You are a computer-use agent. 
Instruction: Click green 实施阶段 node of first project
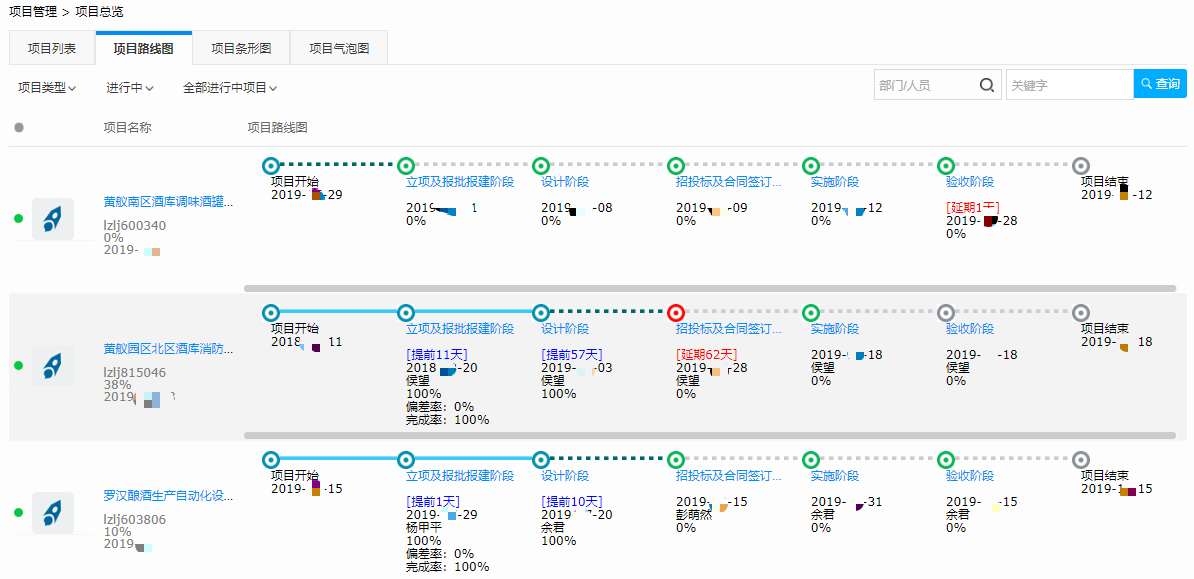tap(811, 165)
